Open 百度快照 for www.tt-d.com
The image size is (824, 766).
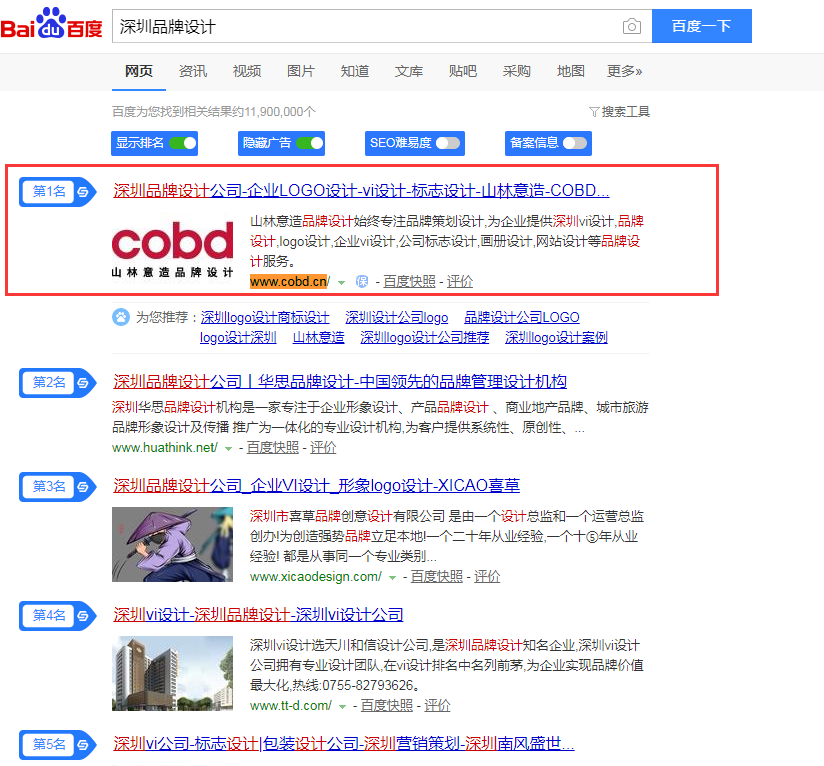point(387,706)
